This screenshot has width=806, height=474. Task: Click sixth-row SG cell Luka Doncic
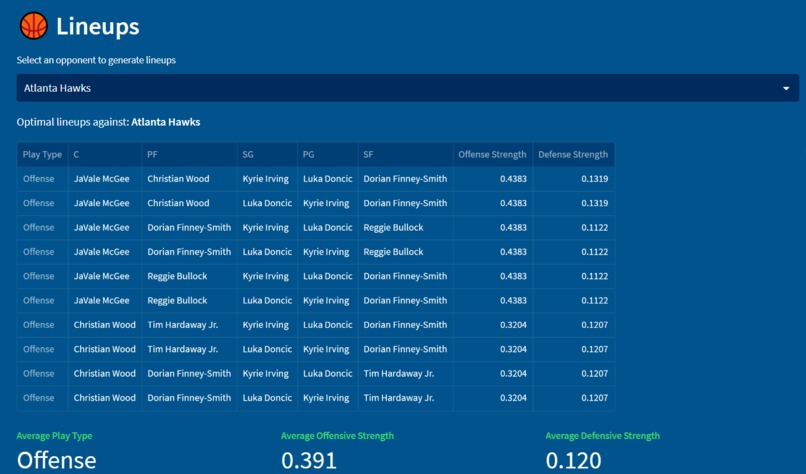point(267,300)
